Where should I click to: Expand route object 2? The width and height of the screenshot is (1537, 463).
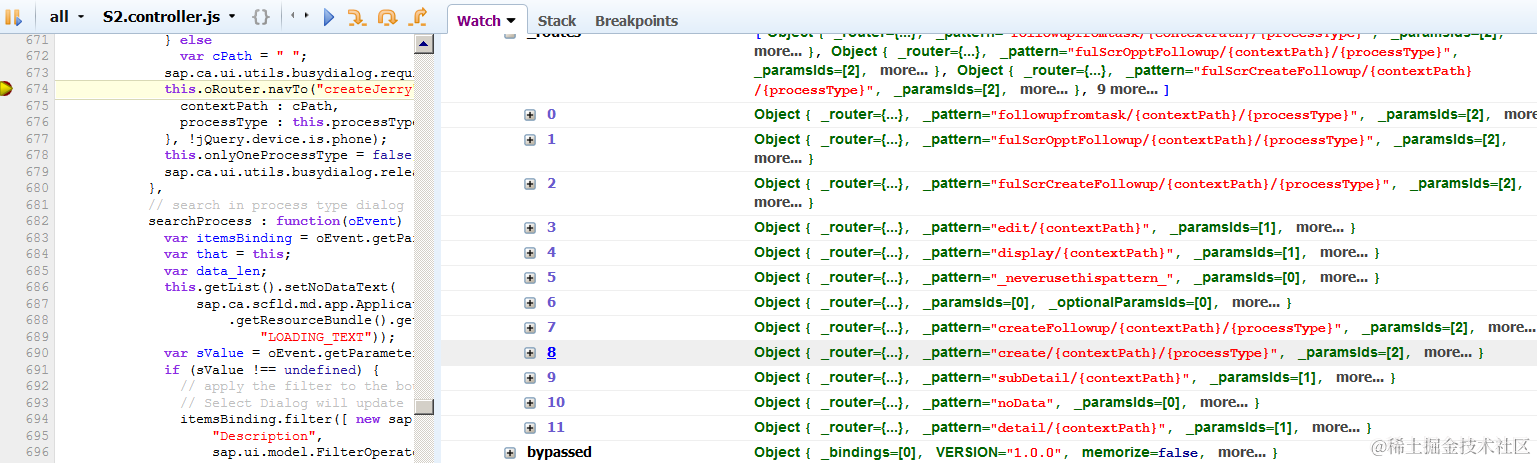click(x=530, y=184)
